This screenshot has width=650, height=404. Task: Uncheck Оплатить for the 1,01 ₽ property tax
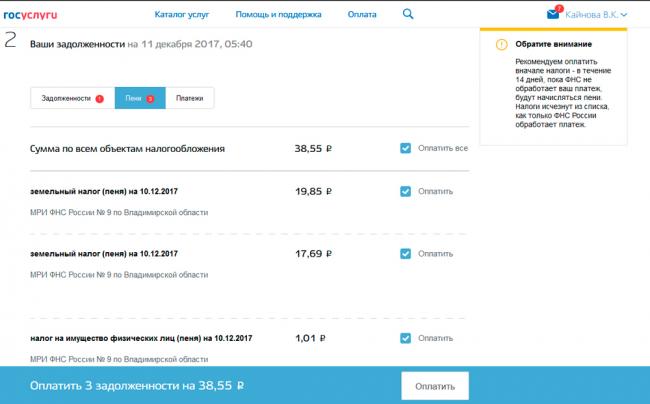tap(405, 338)
